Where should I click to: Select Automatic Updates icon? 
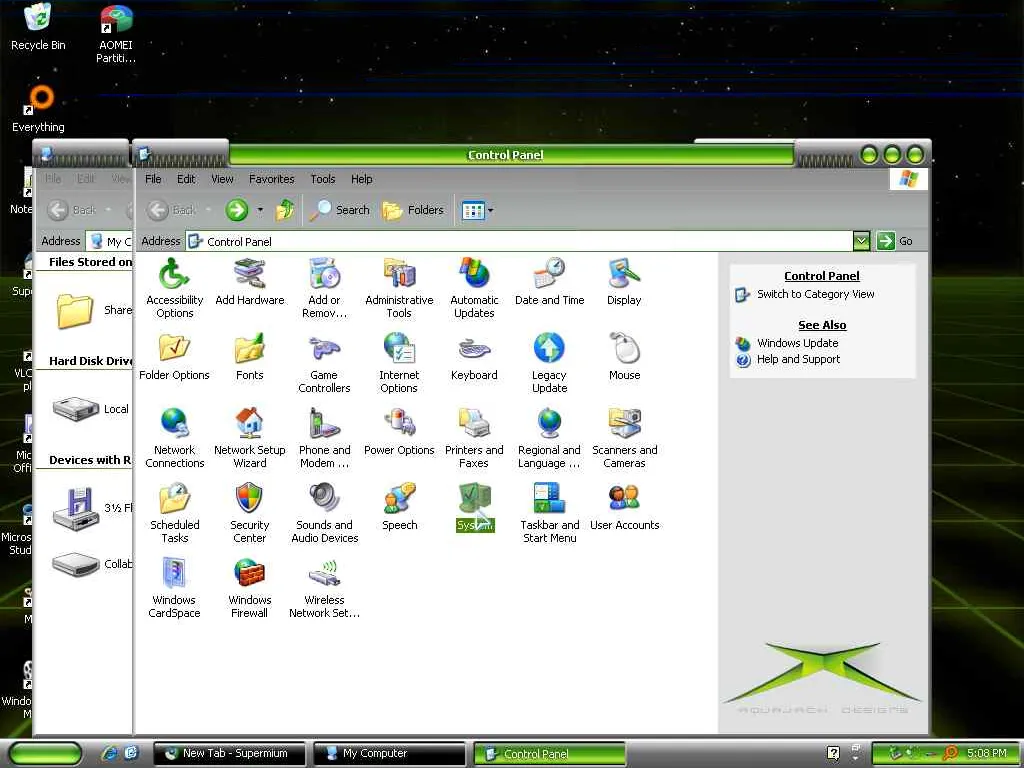pyautogui.click(x=474, y=287)
